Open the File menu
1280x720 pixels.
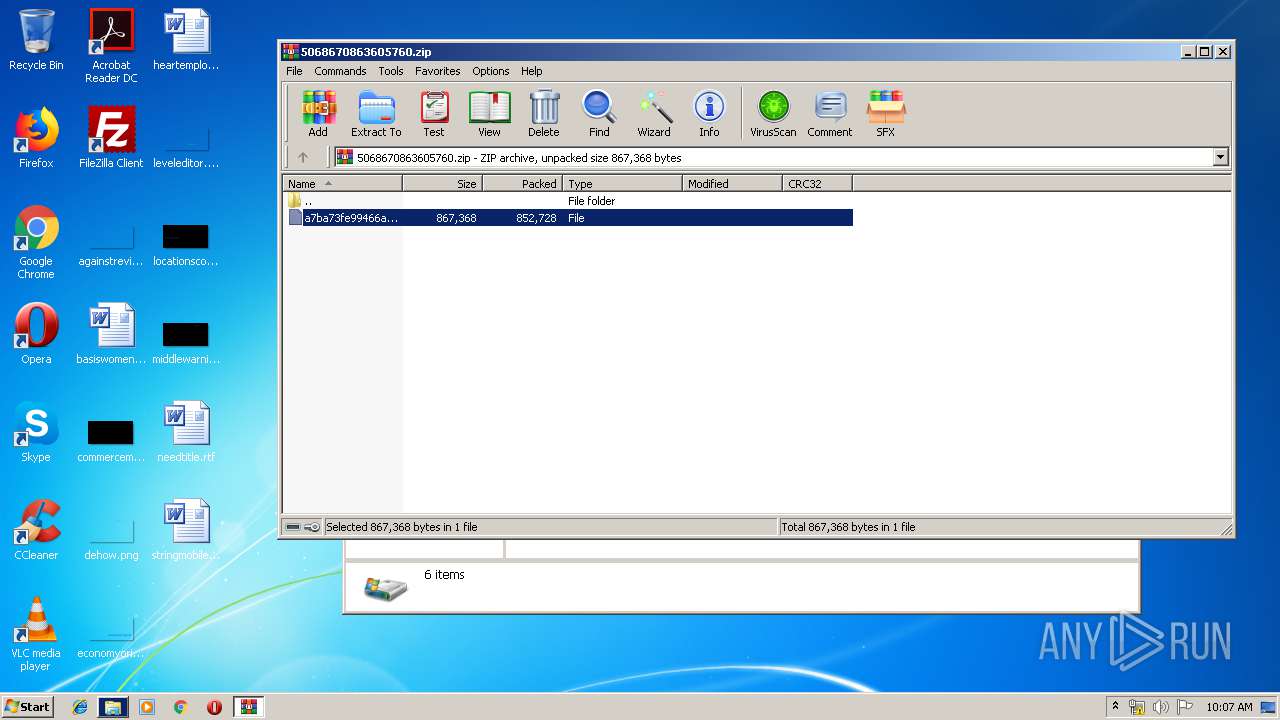click(x=294, y=71)
